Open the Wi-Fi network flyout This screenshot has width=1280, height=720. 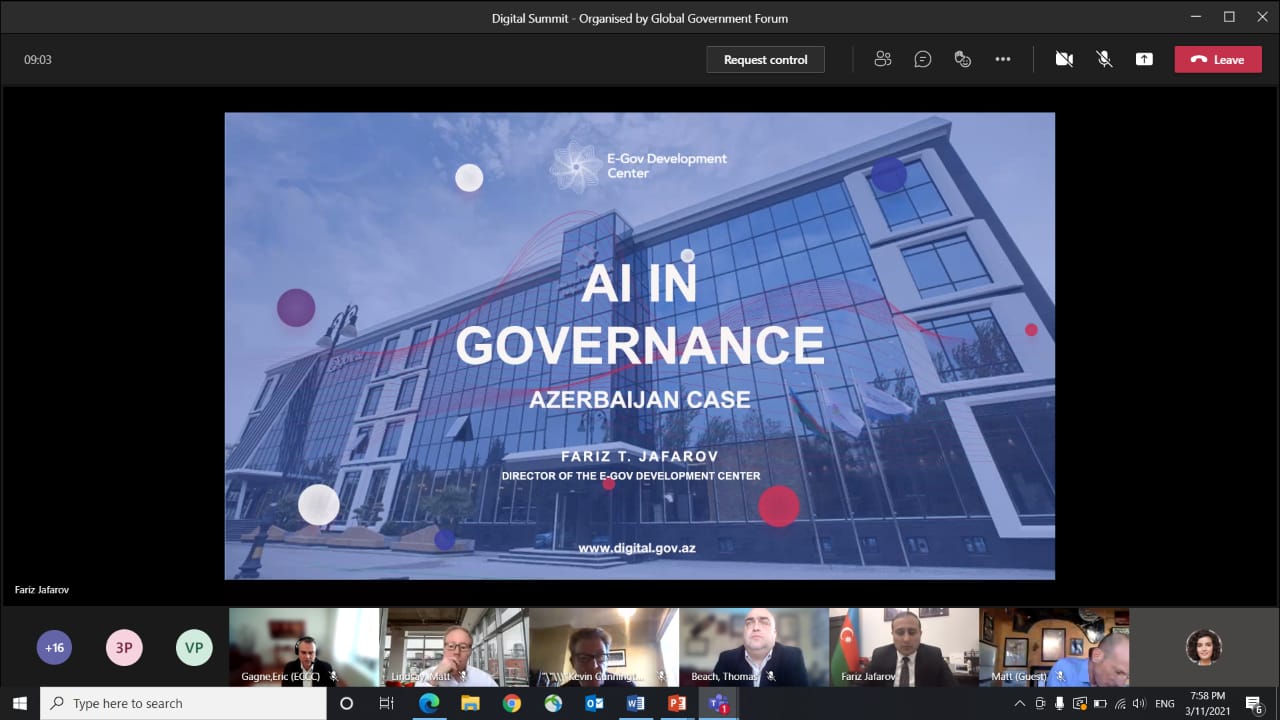[x=1120, y=703]
